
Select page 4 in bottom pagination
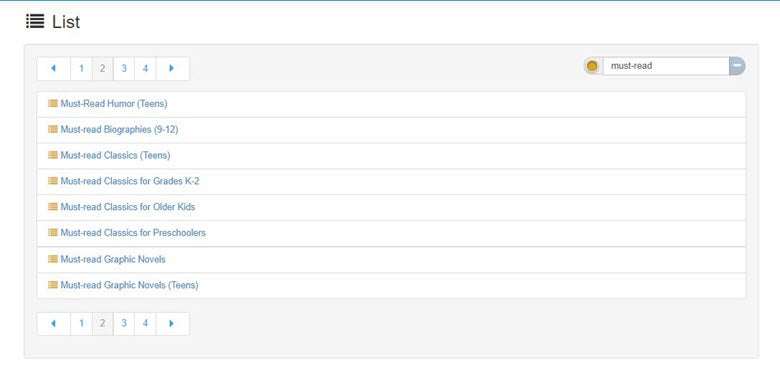(x=145, y=324)
